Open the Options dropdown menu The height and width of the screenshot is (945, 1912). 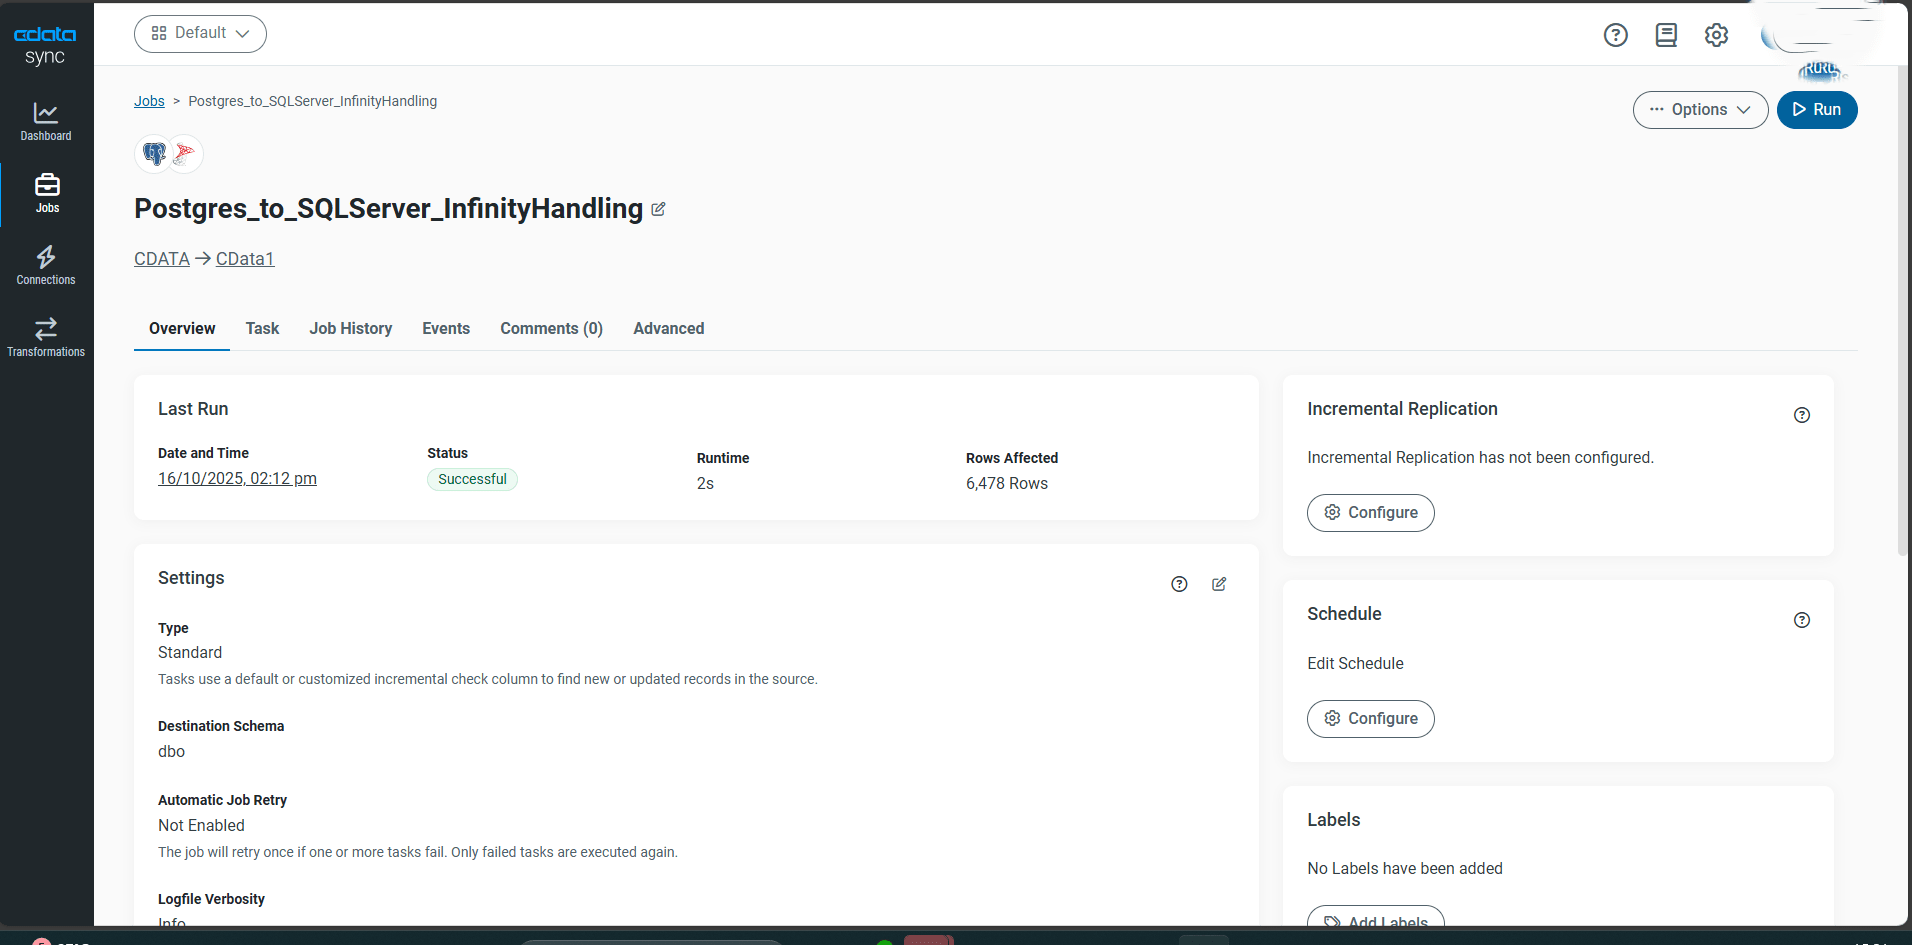(1700, 110)
